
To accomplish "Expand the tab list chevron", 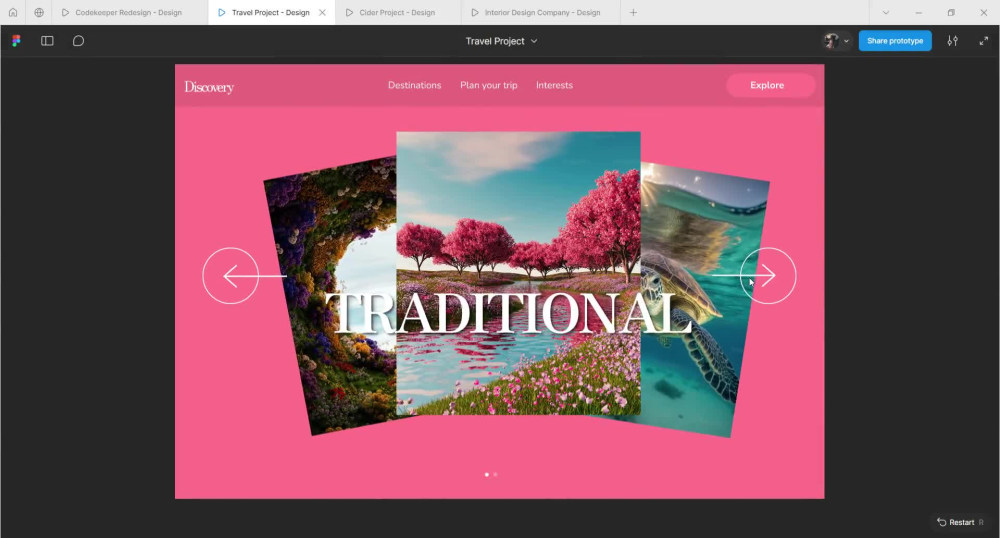I will click(x=886, y=12).
